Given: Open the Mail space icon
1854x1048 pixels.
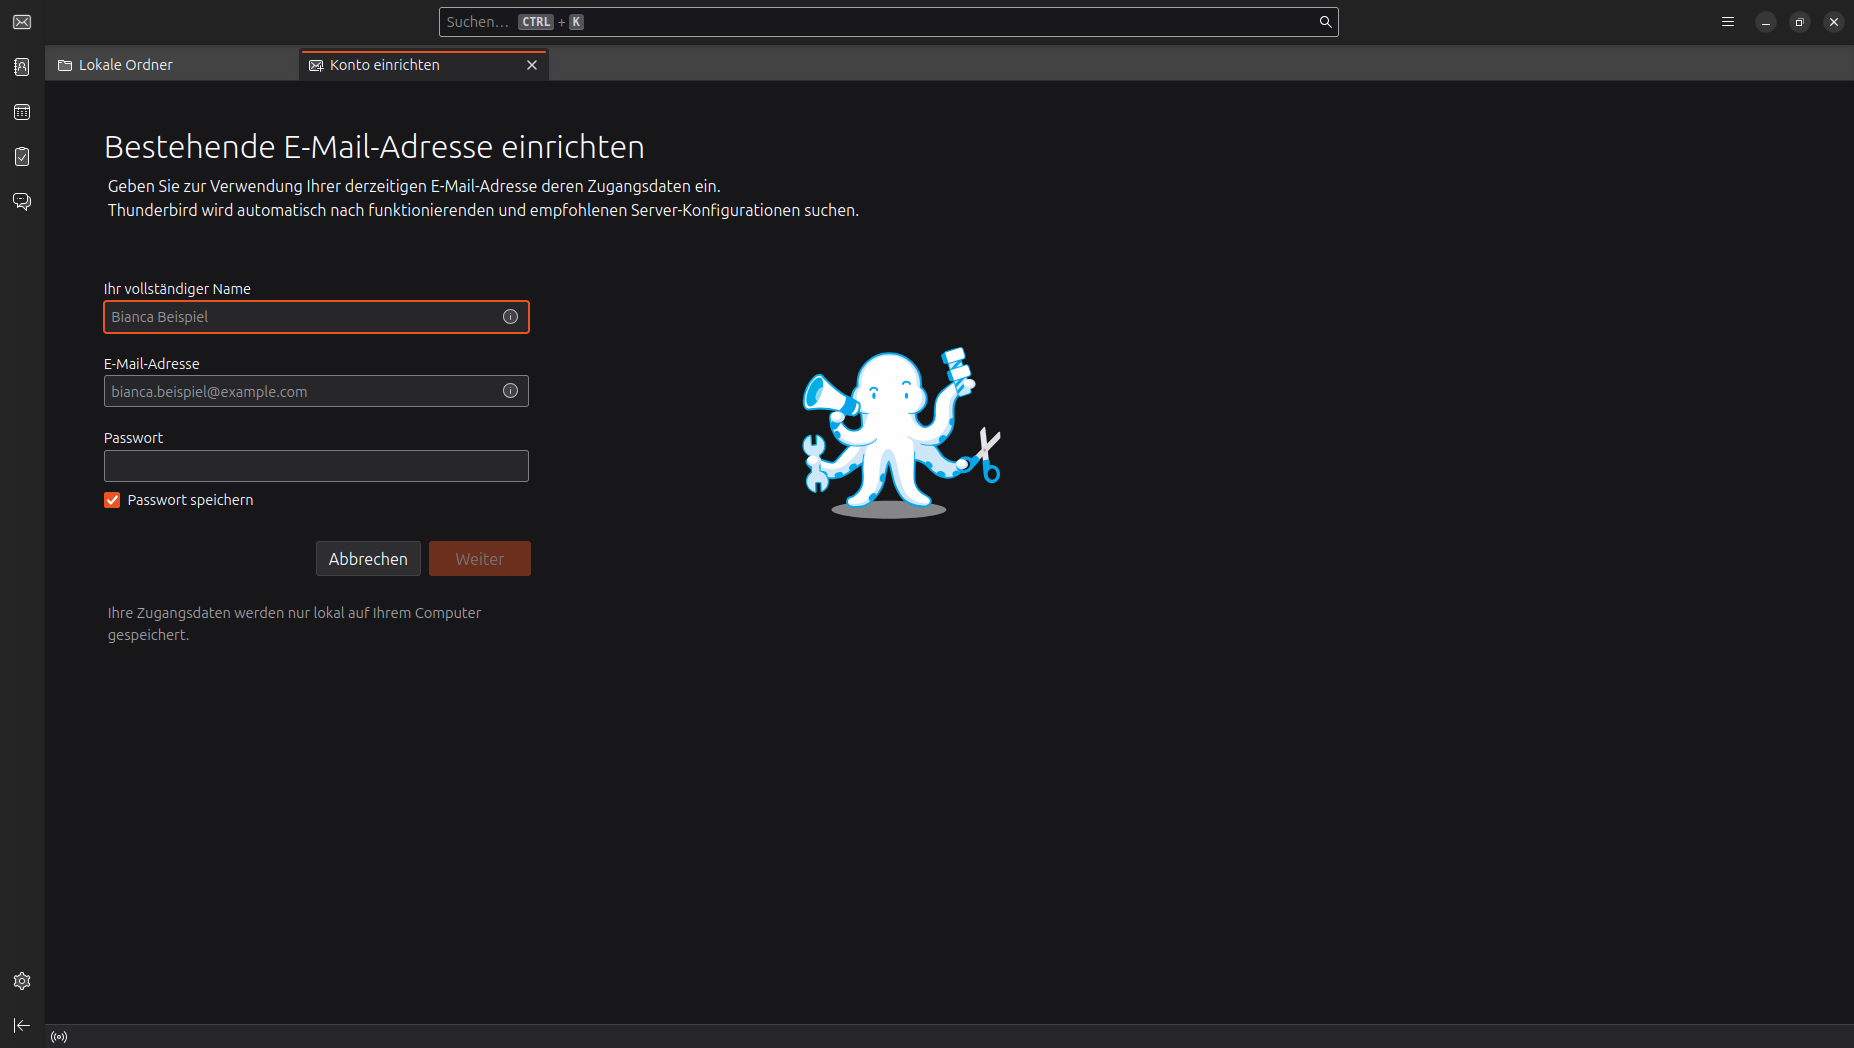Looking at the screenshot, I should [x=22, y=22].
